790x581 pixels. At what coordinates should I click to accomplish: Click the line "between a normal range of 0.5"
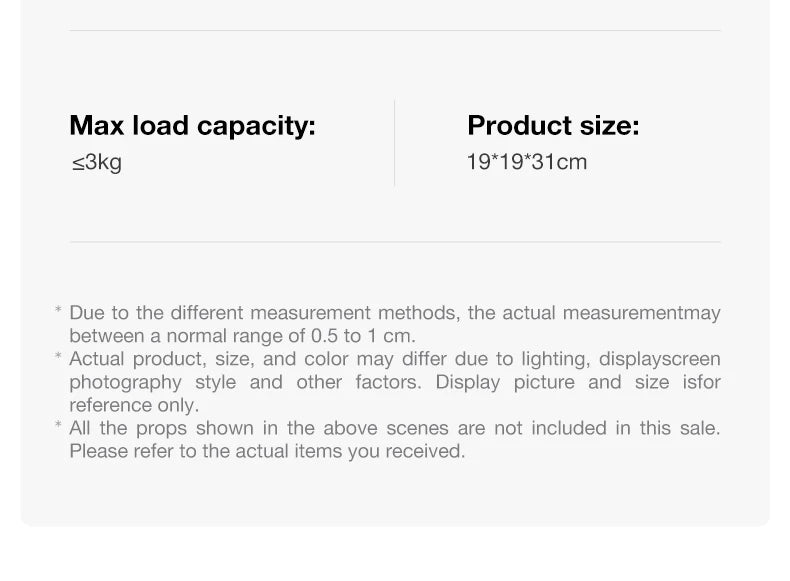[x=242, y=336]
